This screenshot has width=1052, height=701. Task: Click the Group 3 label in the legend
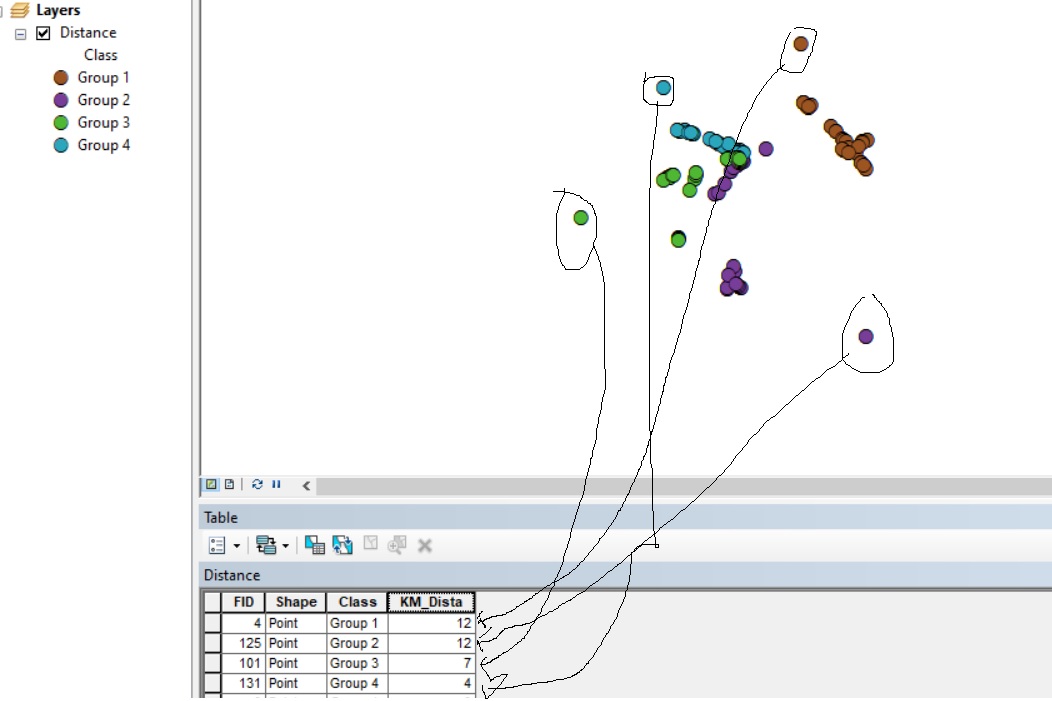103,123
